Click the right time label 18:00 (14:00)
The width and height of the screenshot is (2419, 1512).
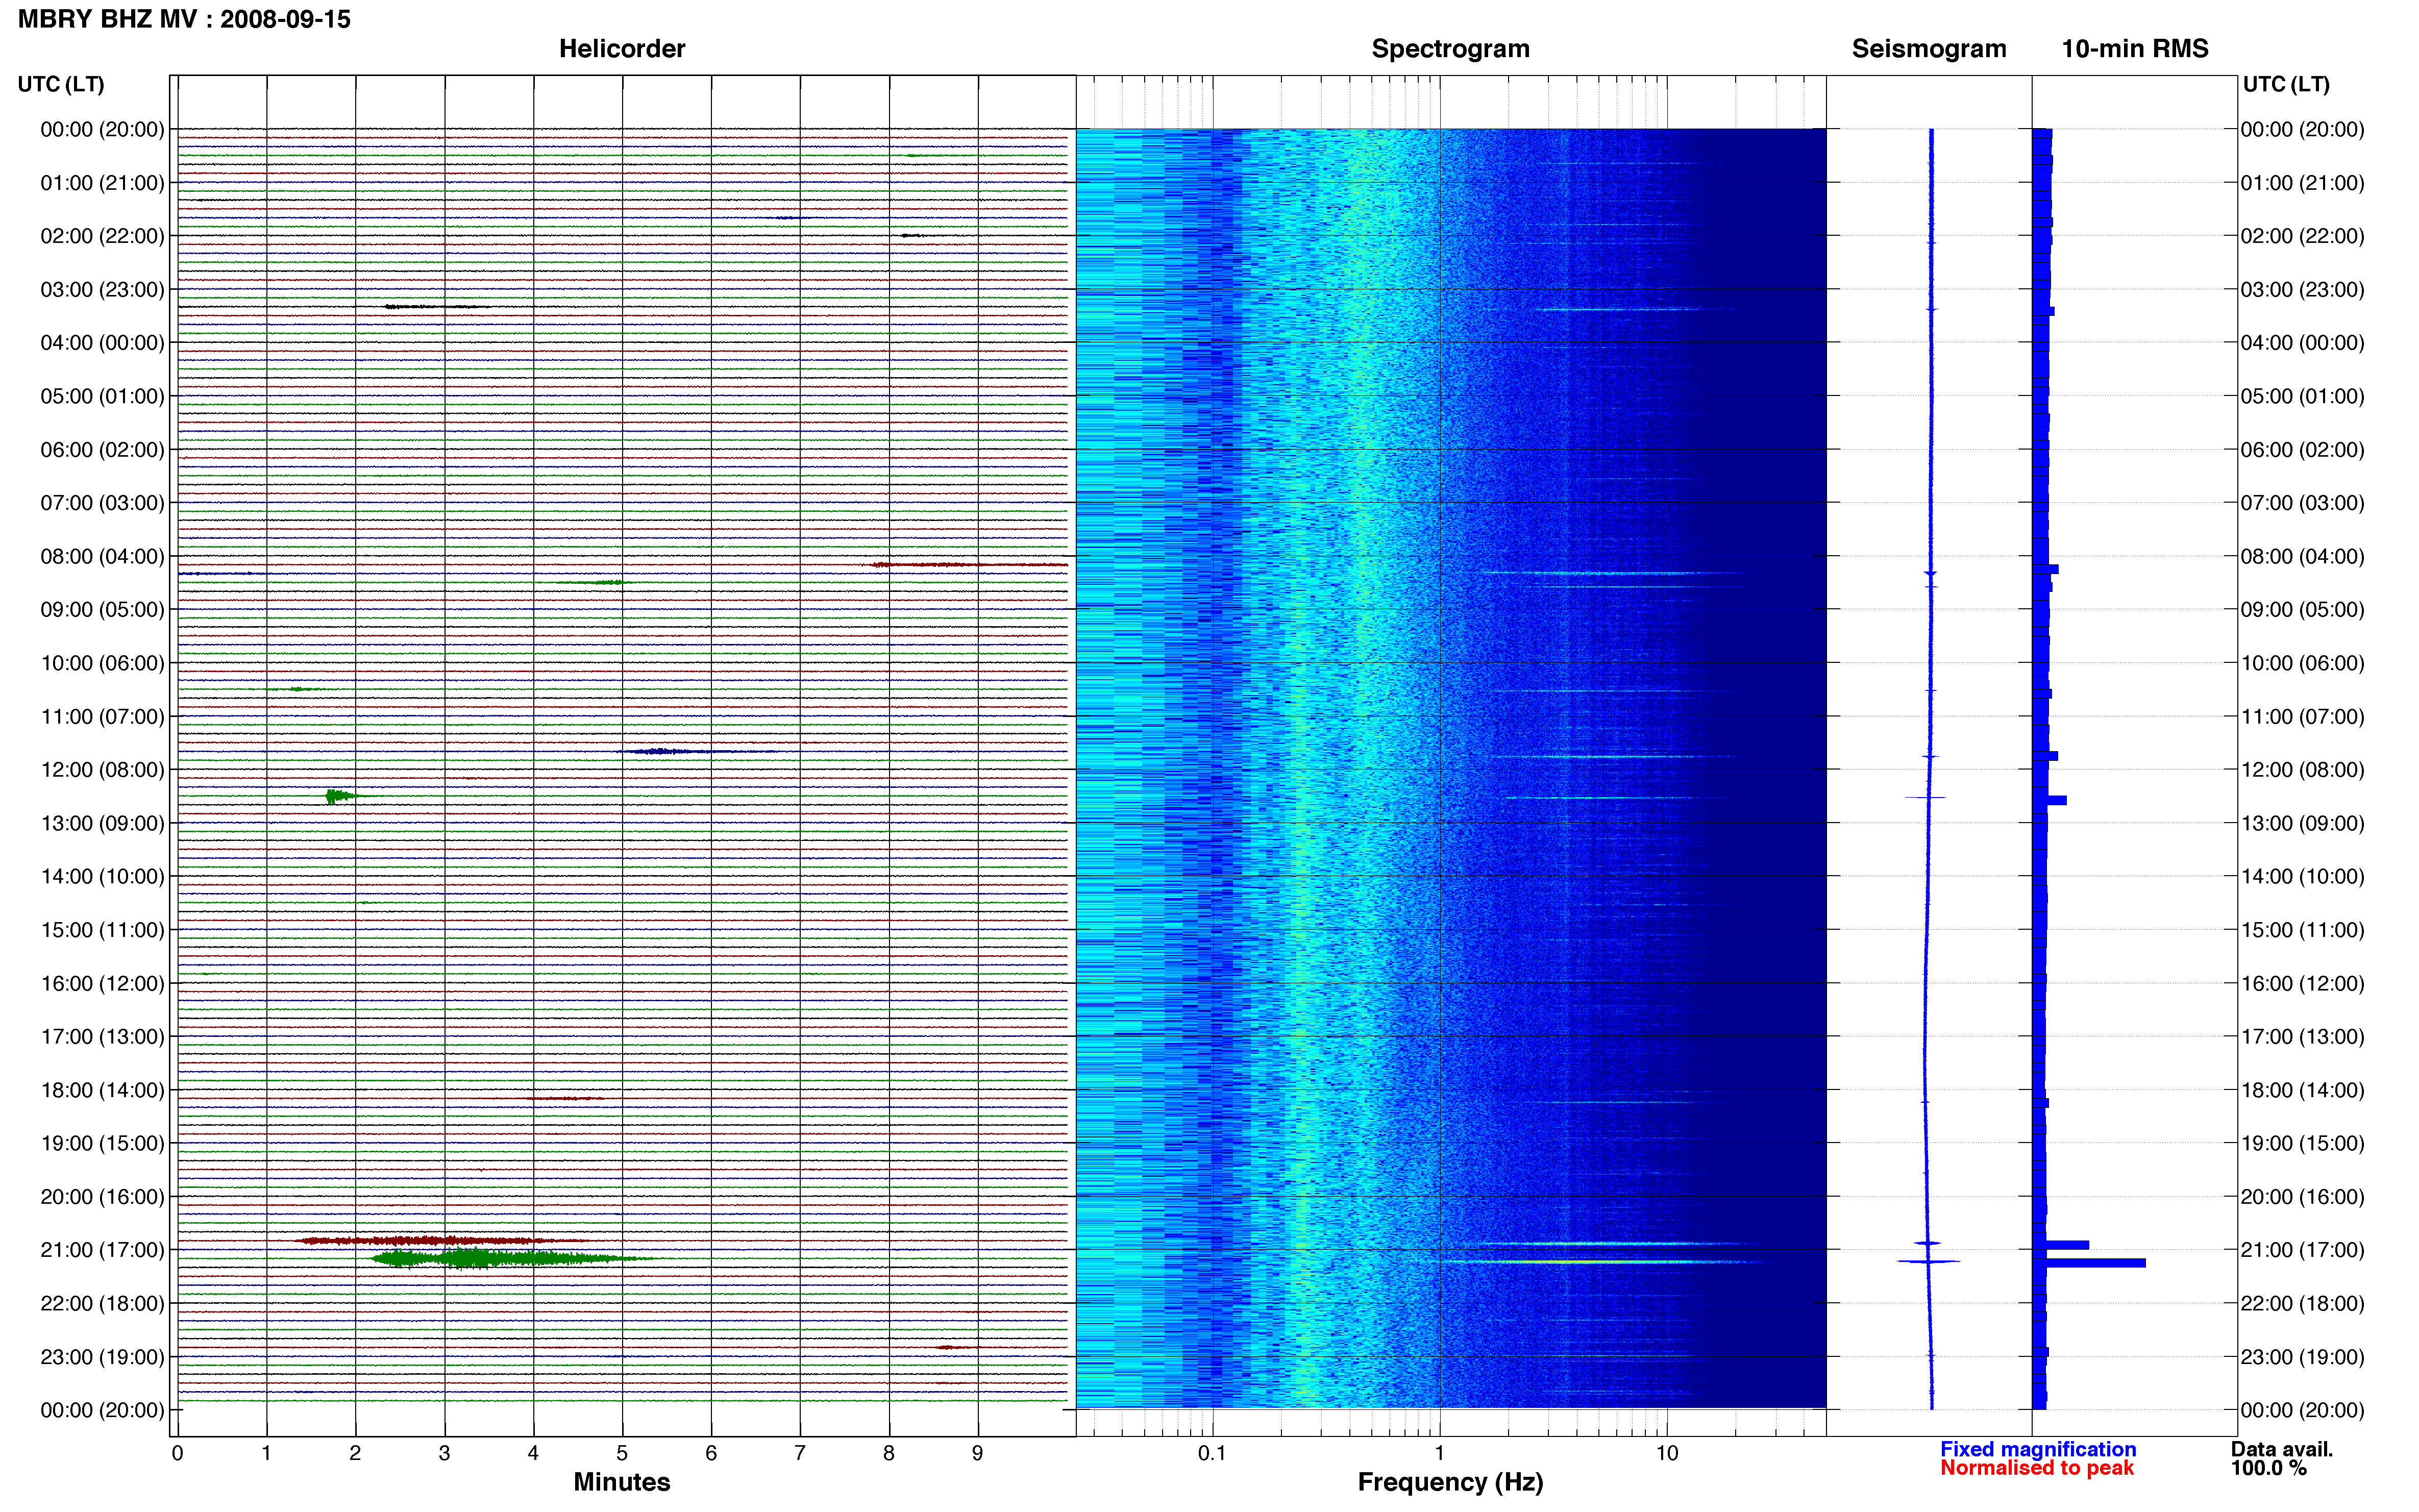click(x=2302, y=1090)
